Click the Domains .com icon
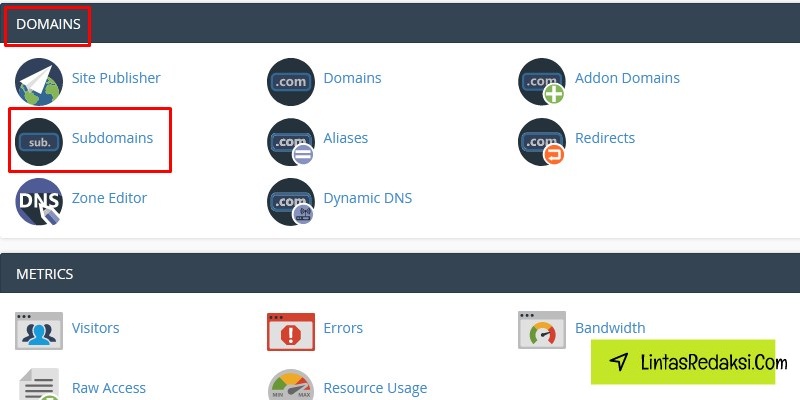 pyautogui.click(x=291, y=82)
